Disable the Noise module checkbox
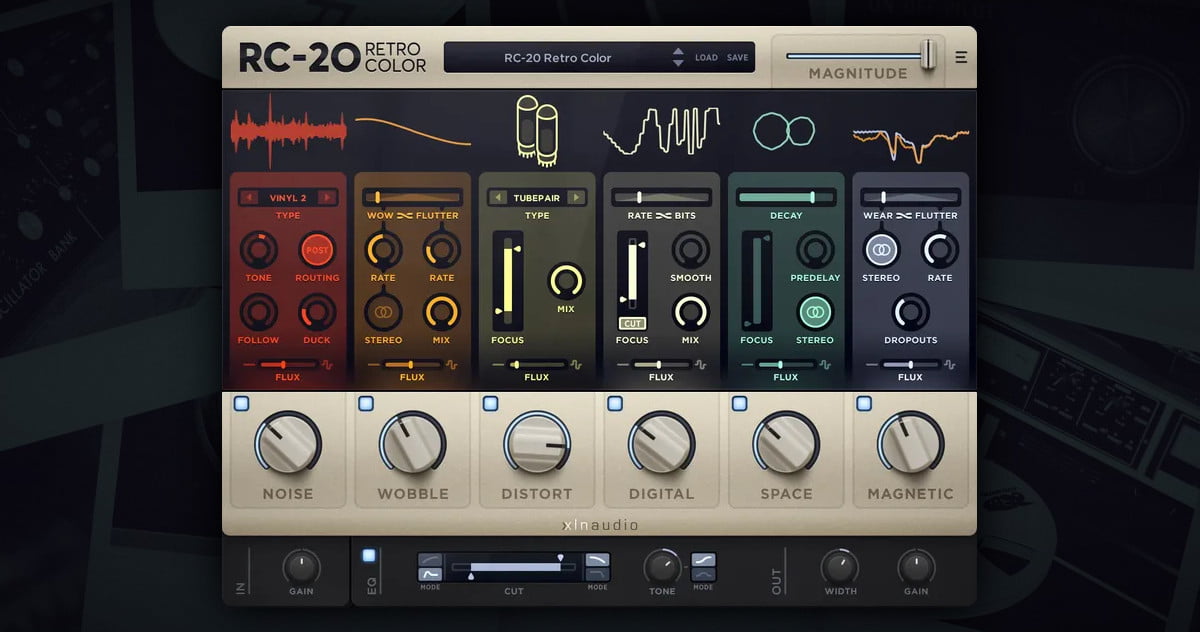Viewport: 1200px width, 632px height. pos(241,404)
